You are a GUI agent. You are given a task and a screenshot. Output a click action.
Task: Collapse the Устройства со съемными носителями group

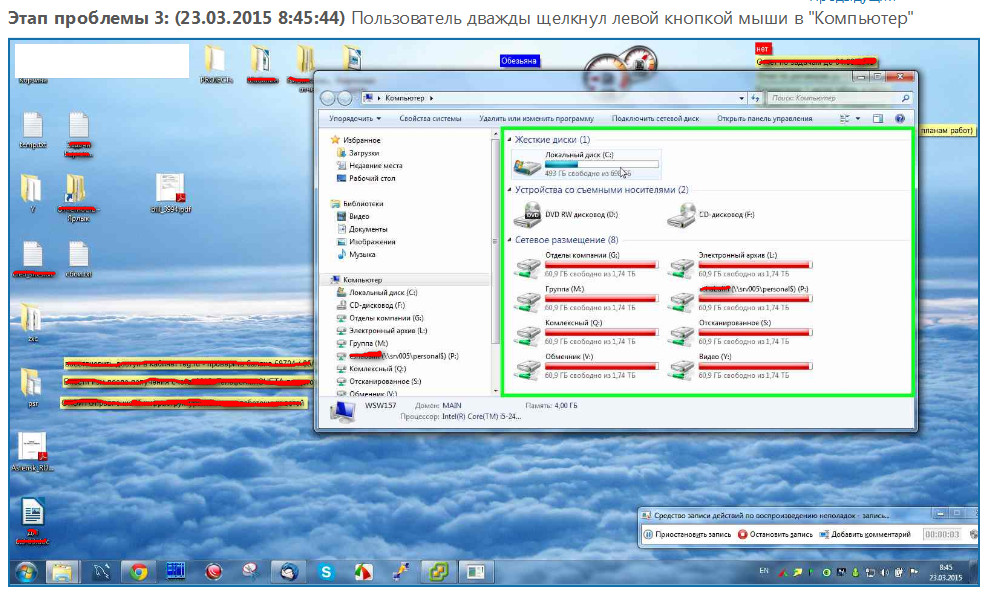[509, 189]
